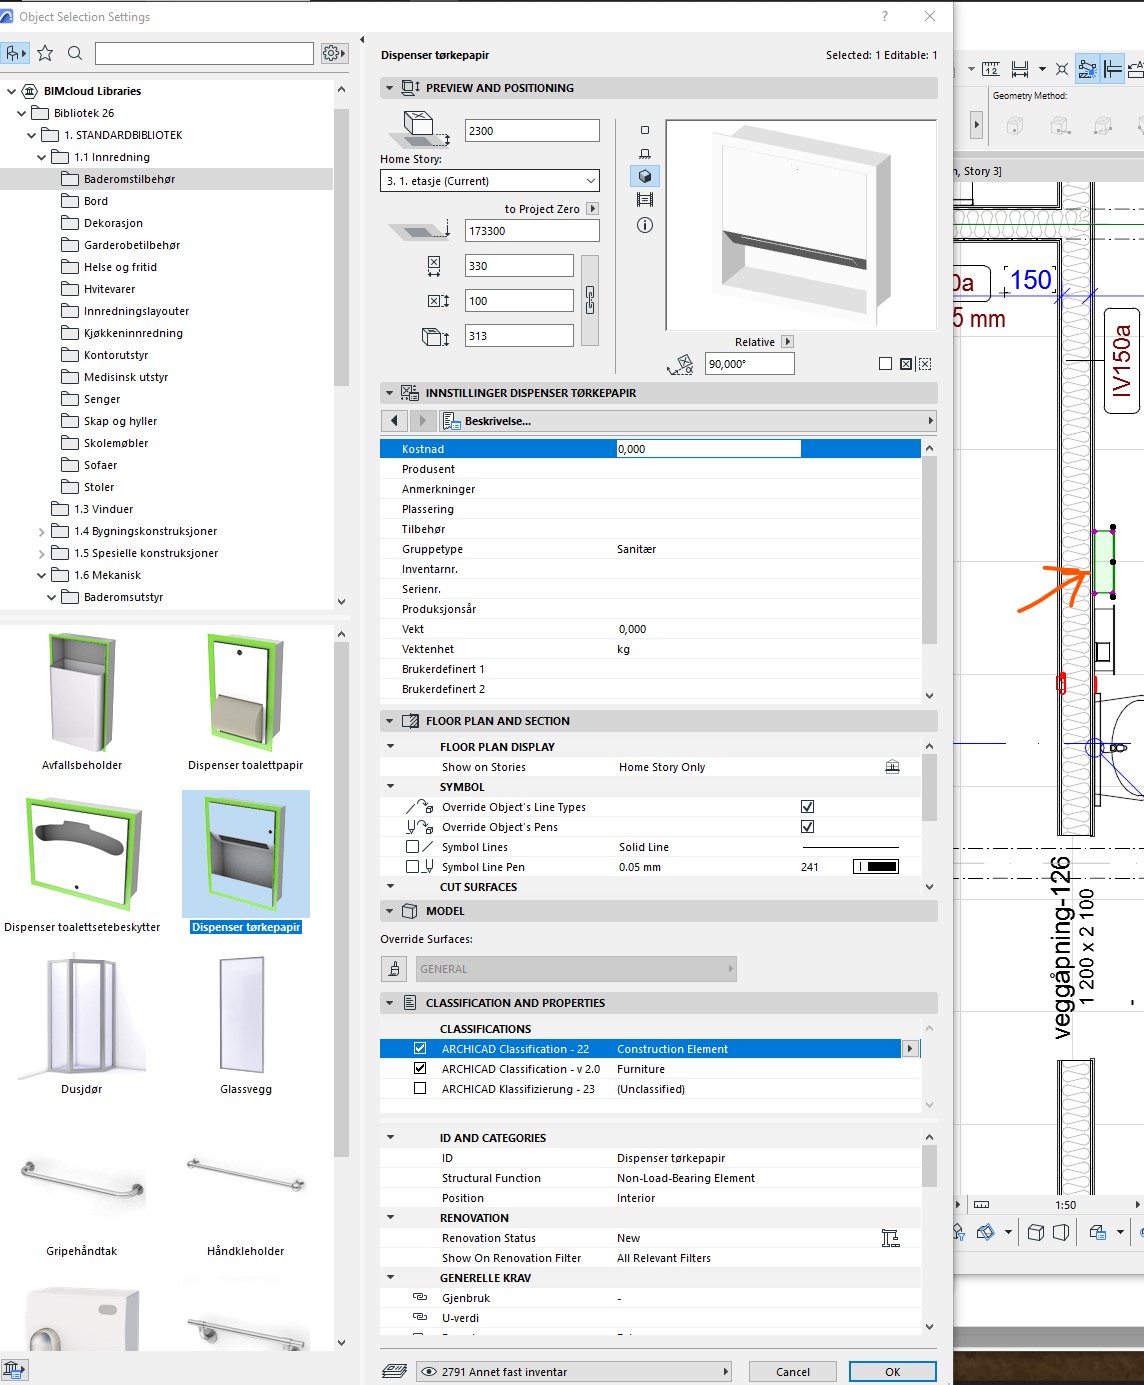Screen dimensions: 1144x1385
Task: Open the Home Story dropdown
Action: point(490,181)
